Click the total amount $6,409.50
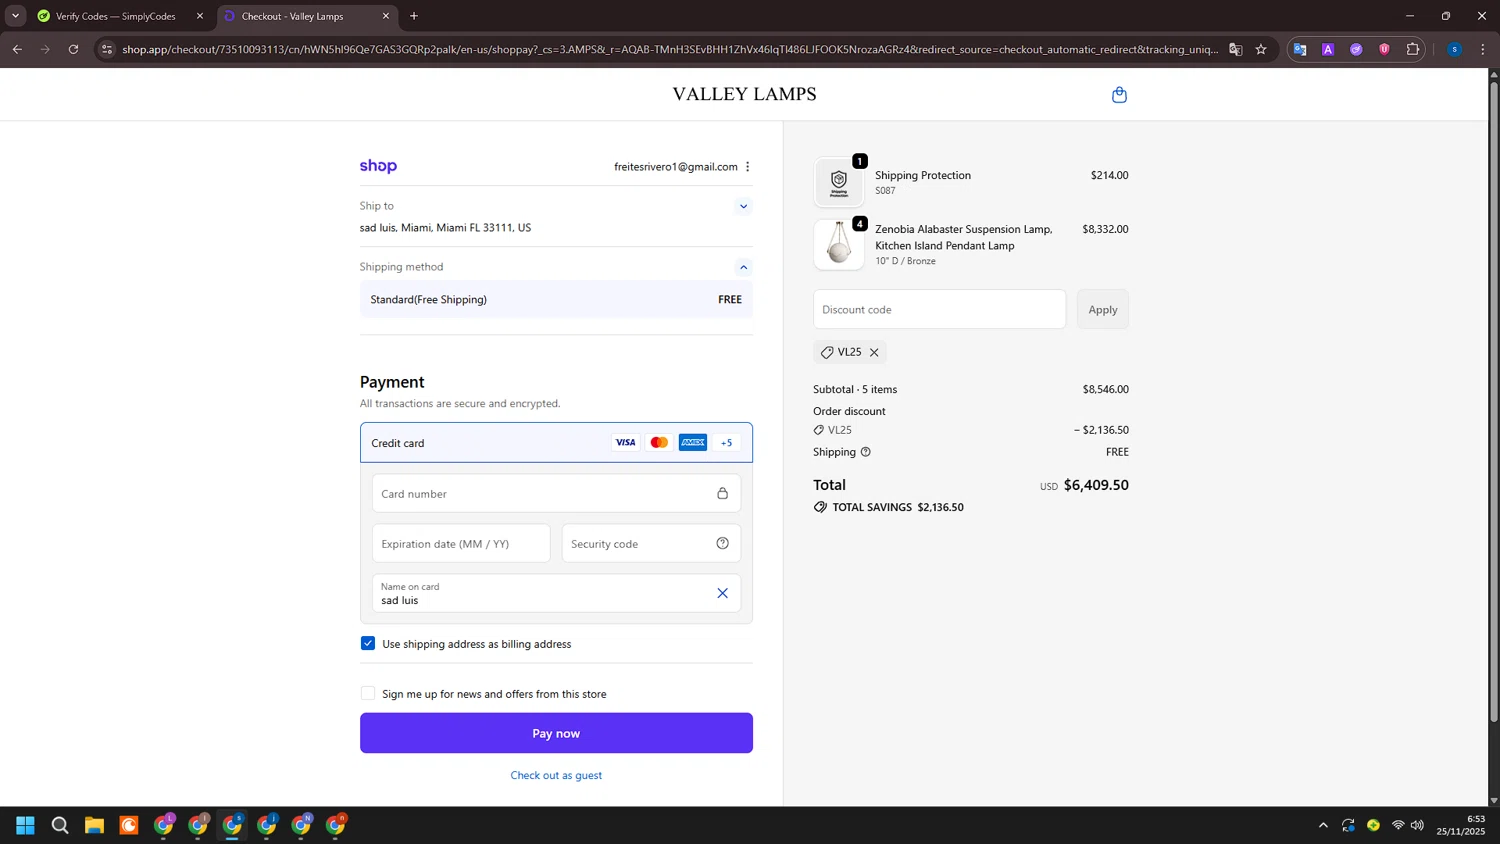Screen dimensions: 1500x844 click(x=1096, y=485)
